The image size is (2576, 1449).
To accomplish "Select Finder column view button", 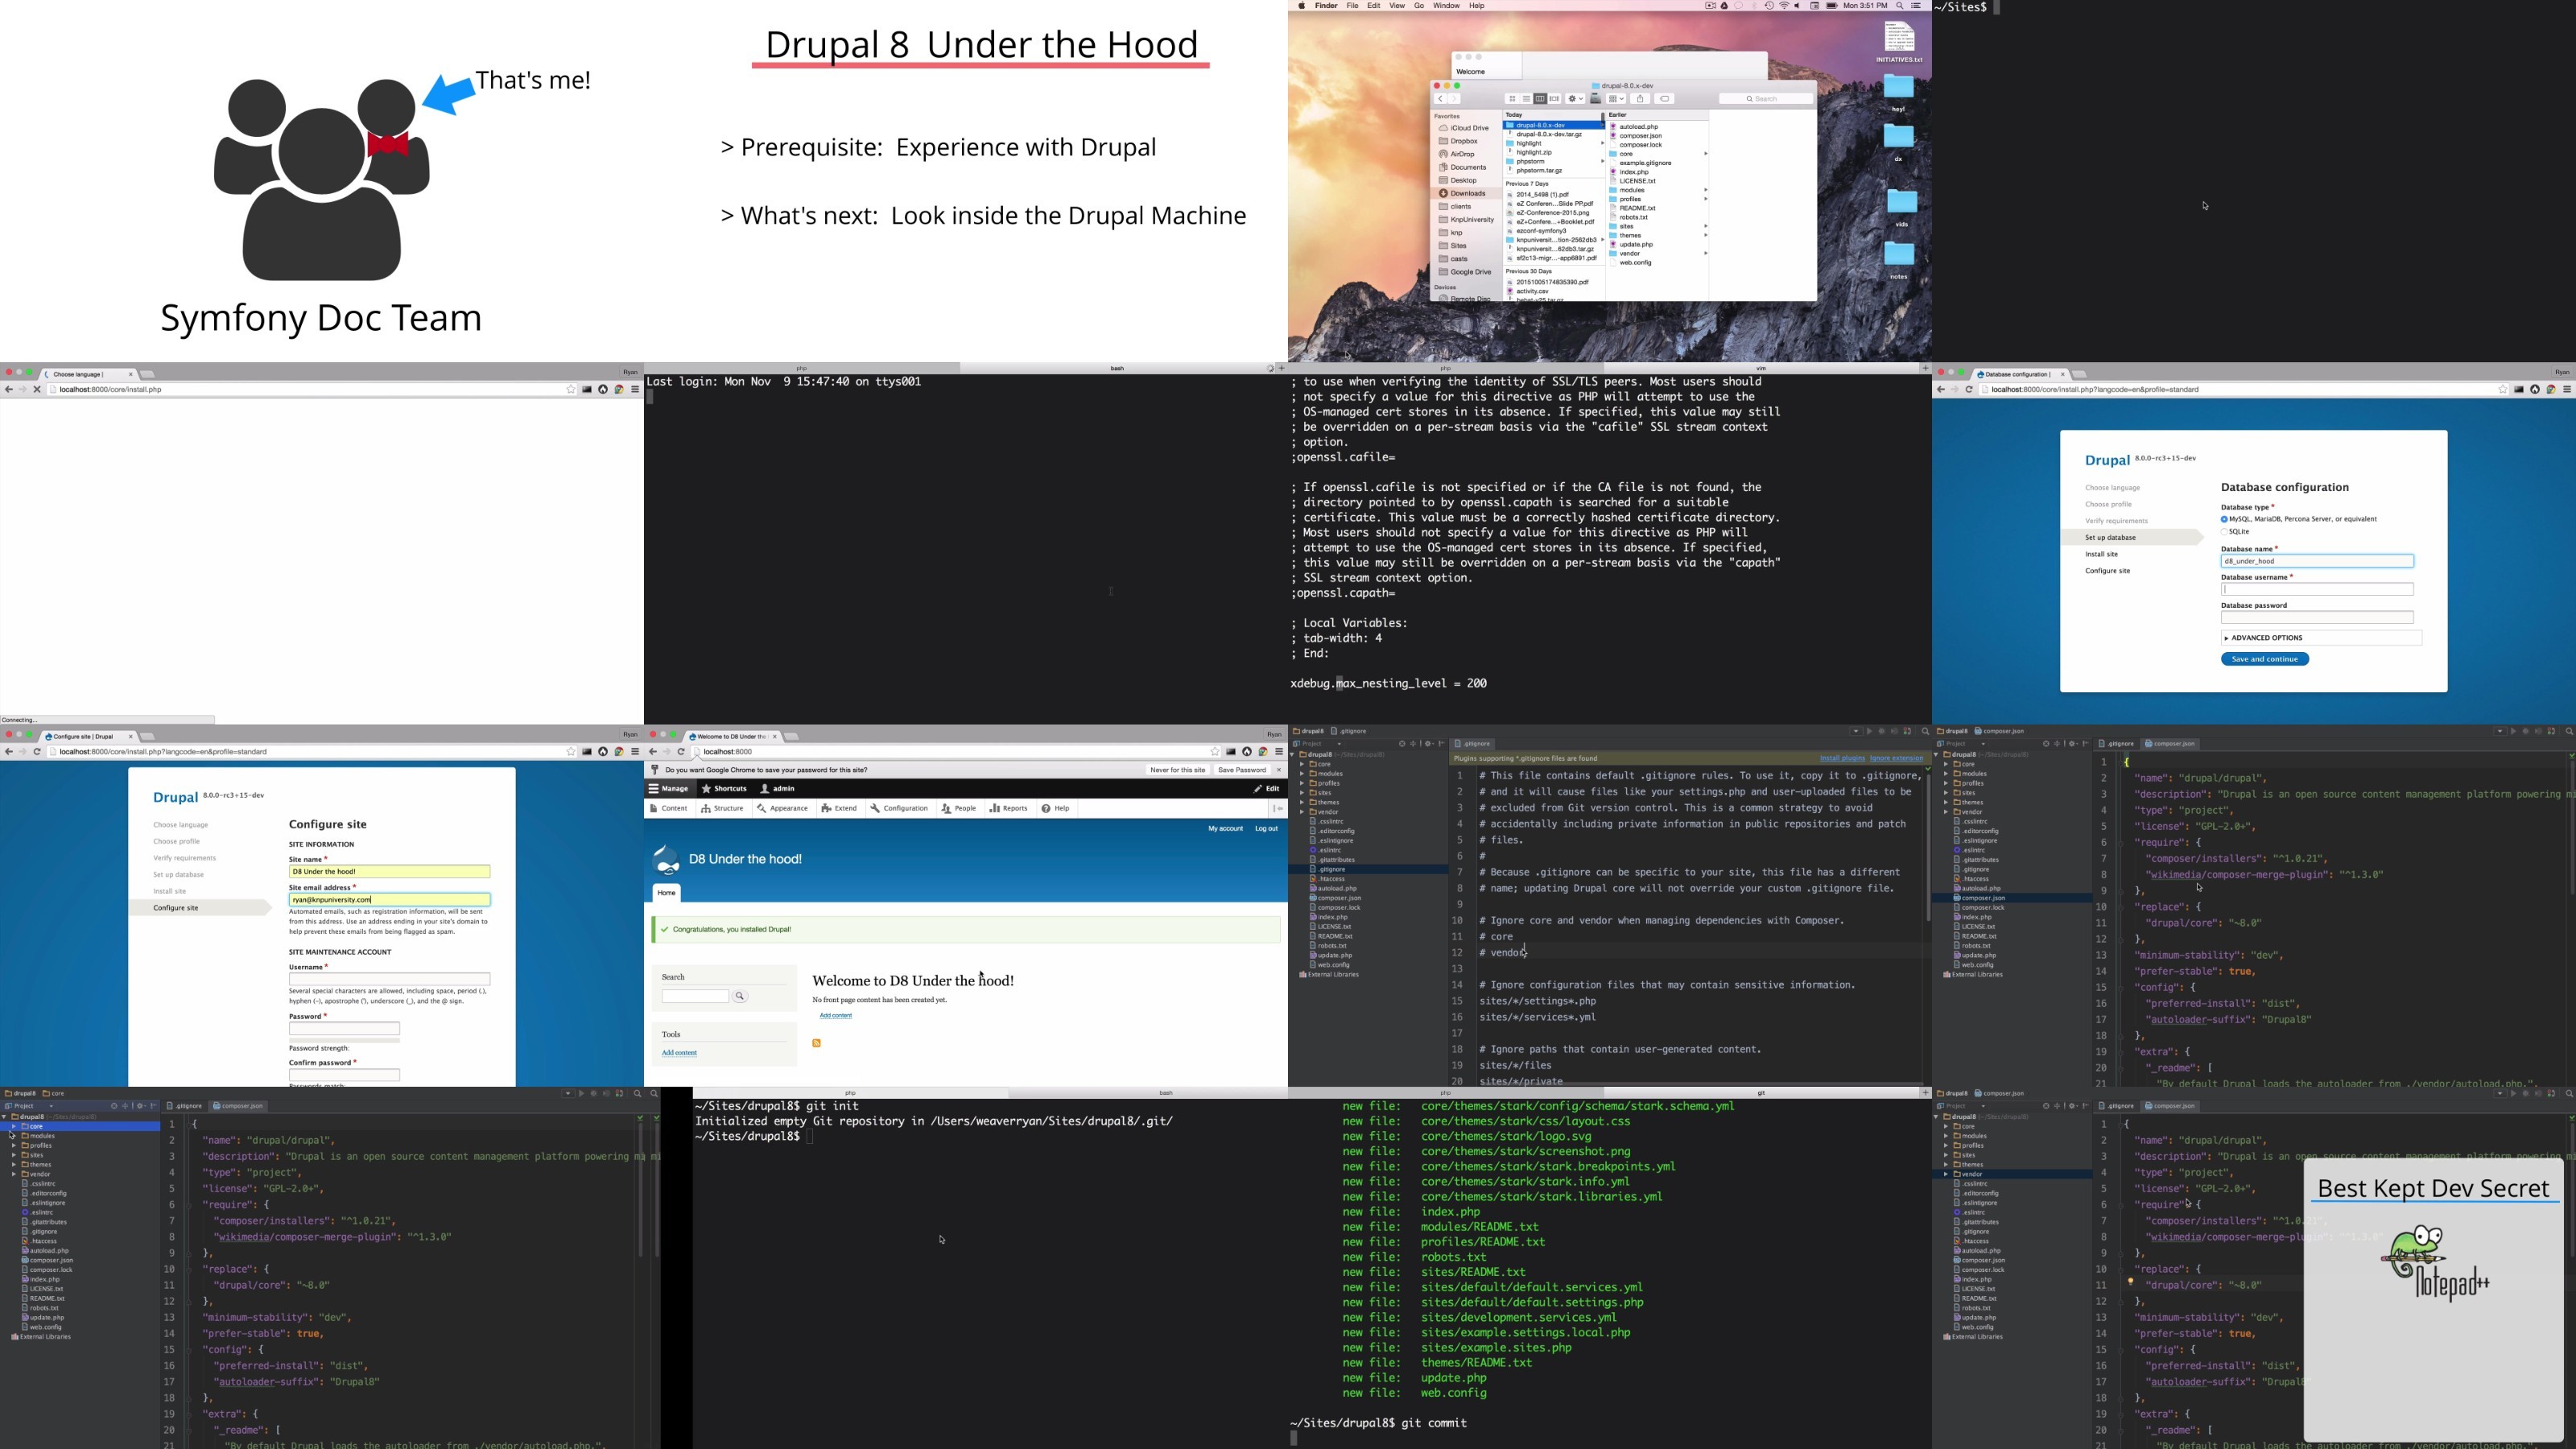I will 1540,99.
